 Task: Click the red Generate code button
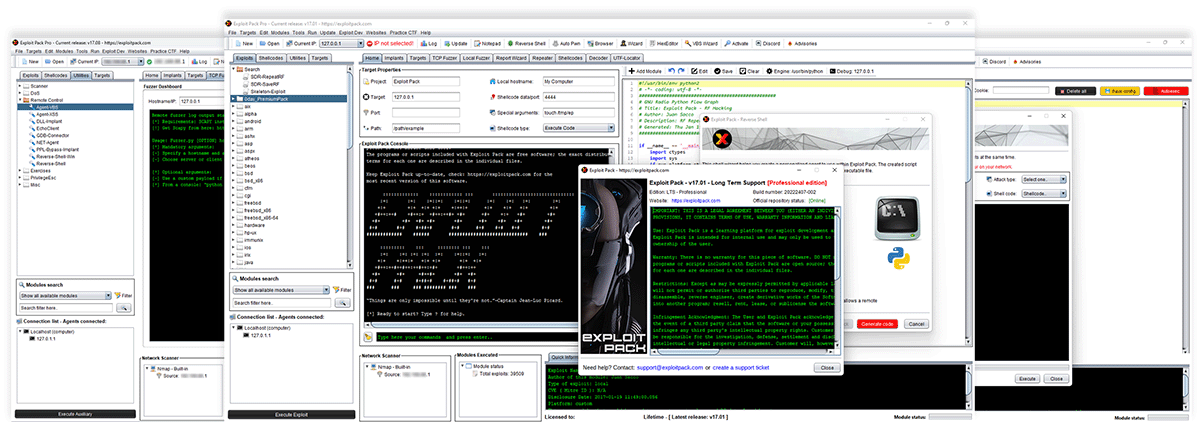click(x=879, y=324)
